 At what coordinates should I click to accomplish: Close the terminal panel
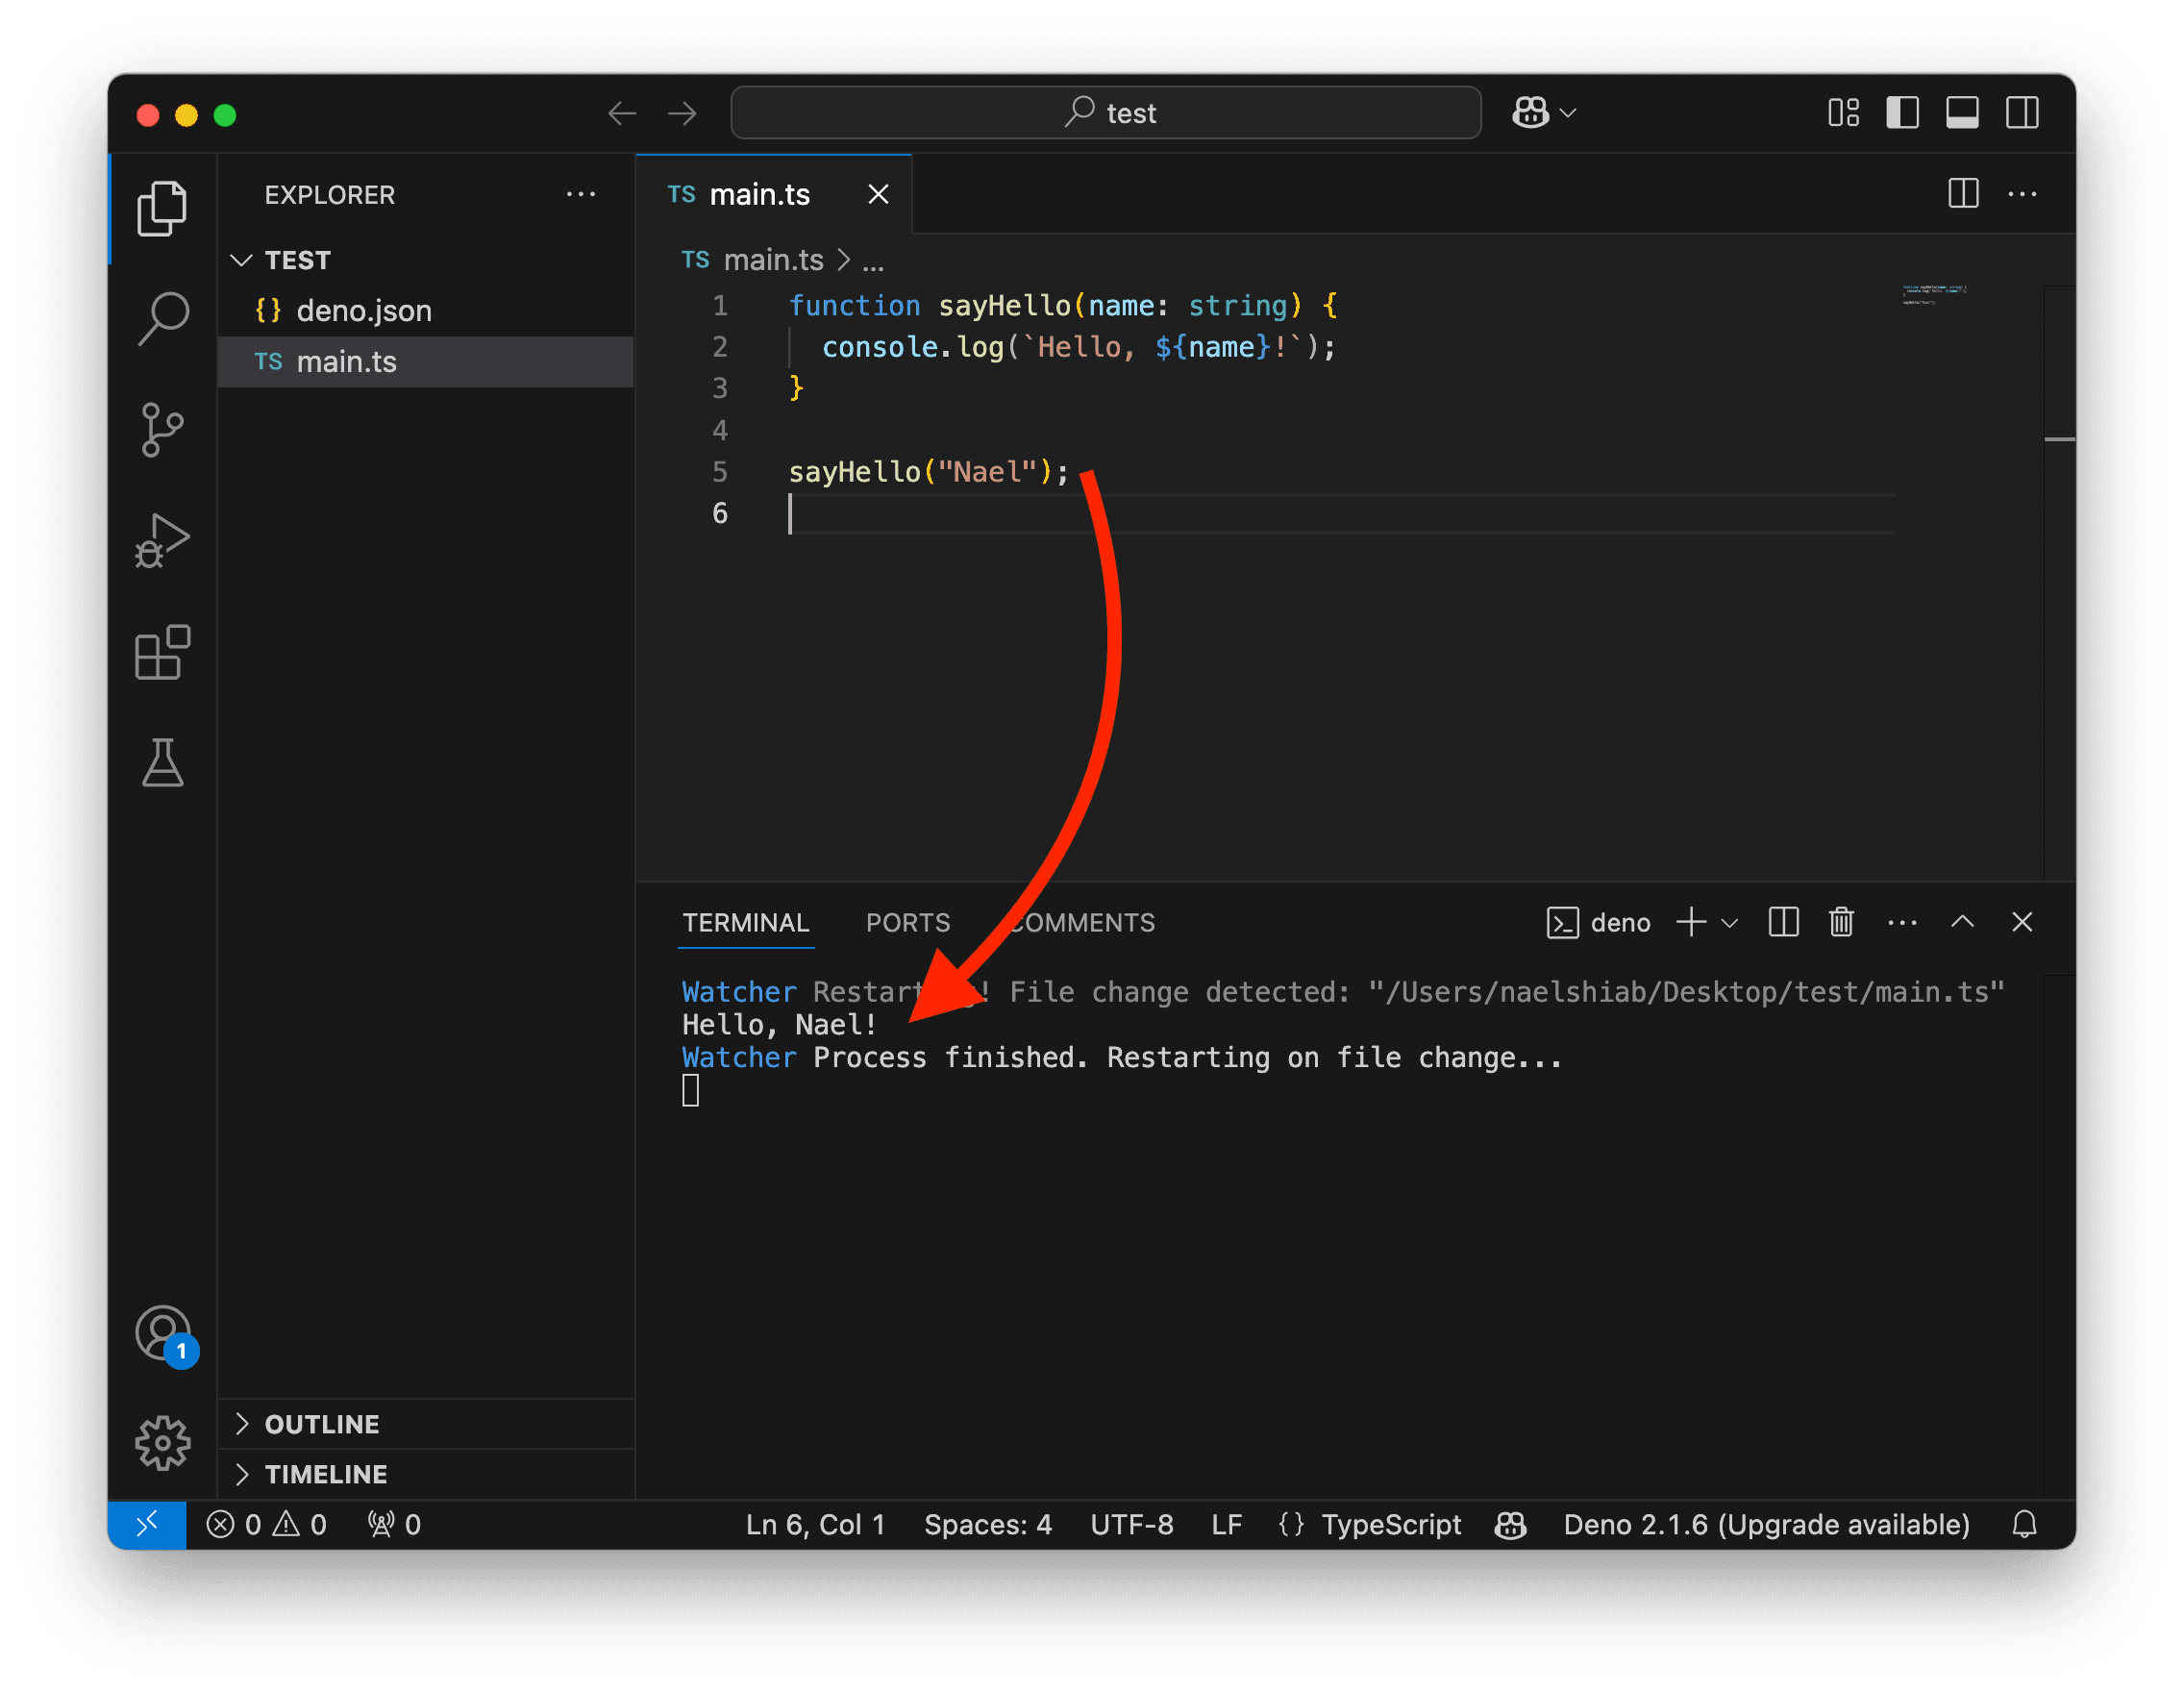2022,922
